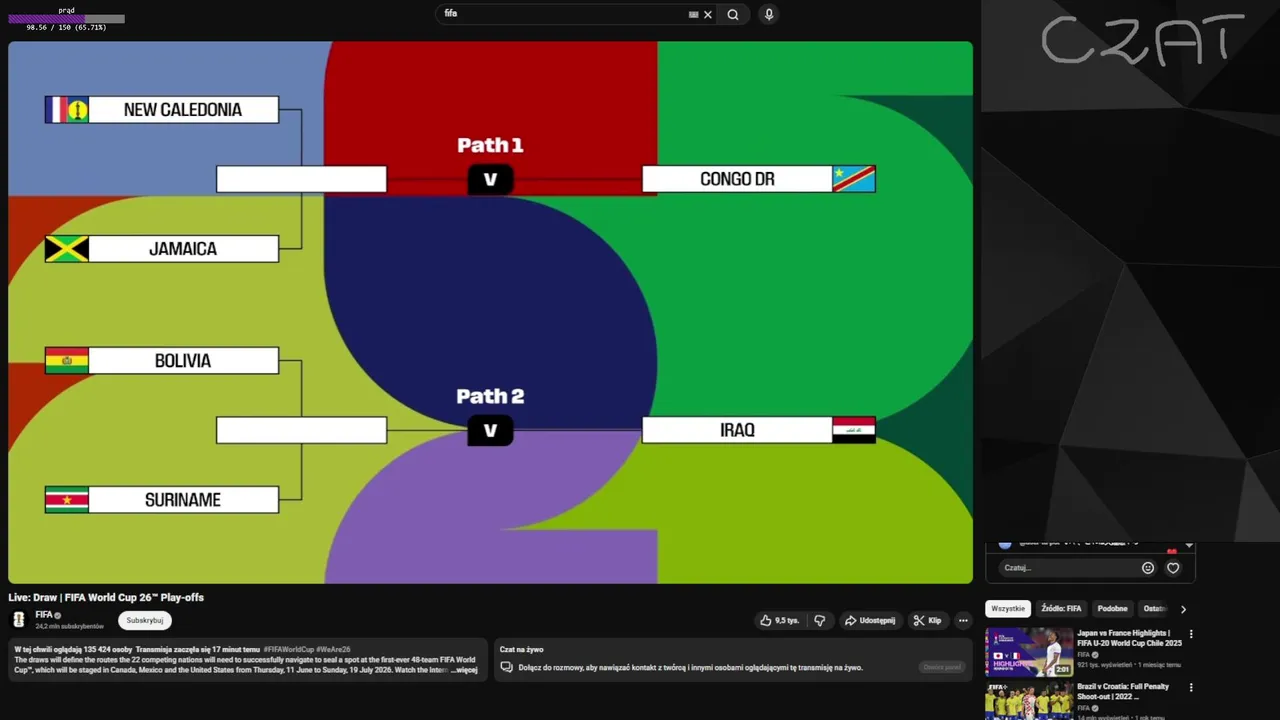The height and width of the screenshot is (720, 1280).
Task: Like the video with thumbs up
Action: (x=780, y=620)
